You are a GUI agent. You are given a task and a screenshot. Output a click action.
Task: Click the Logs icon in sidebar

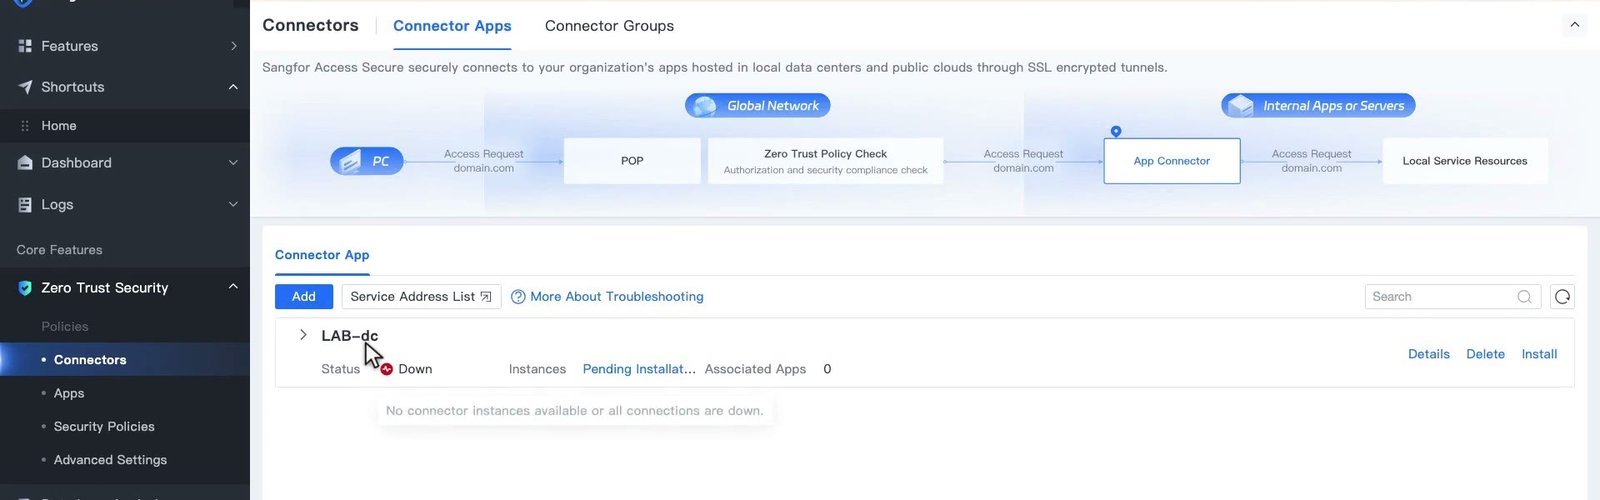coord(25,204)
